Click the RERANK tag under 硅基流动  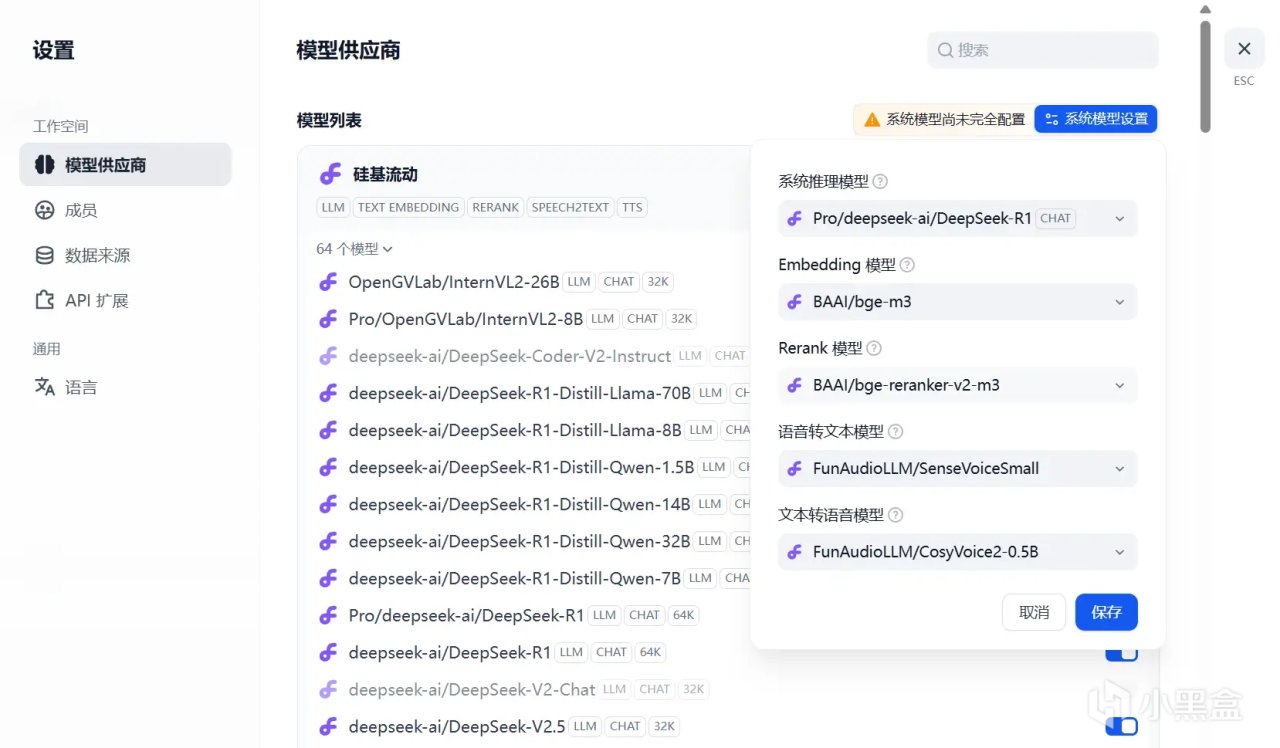[496, 207]
